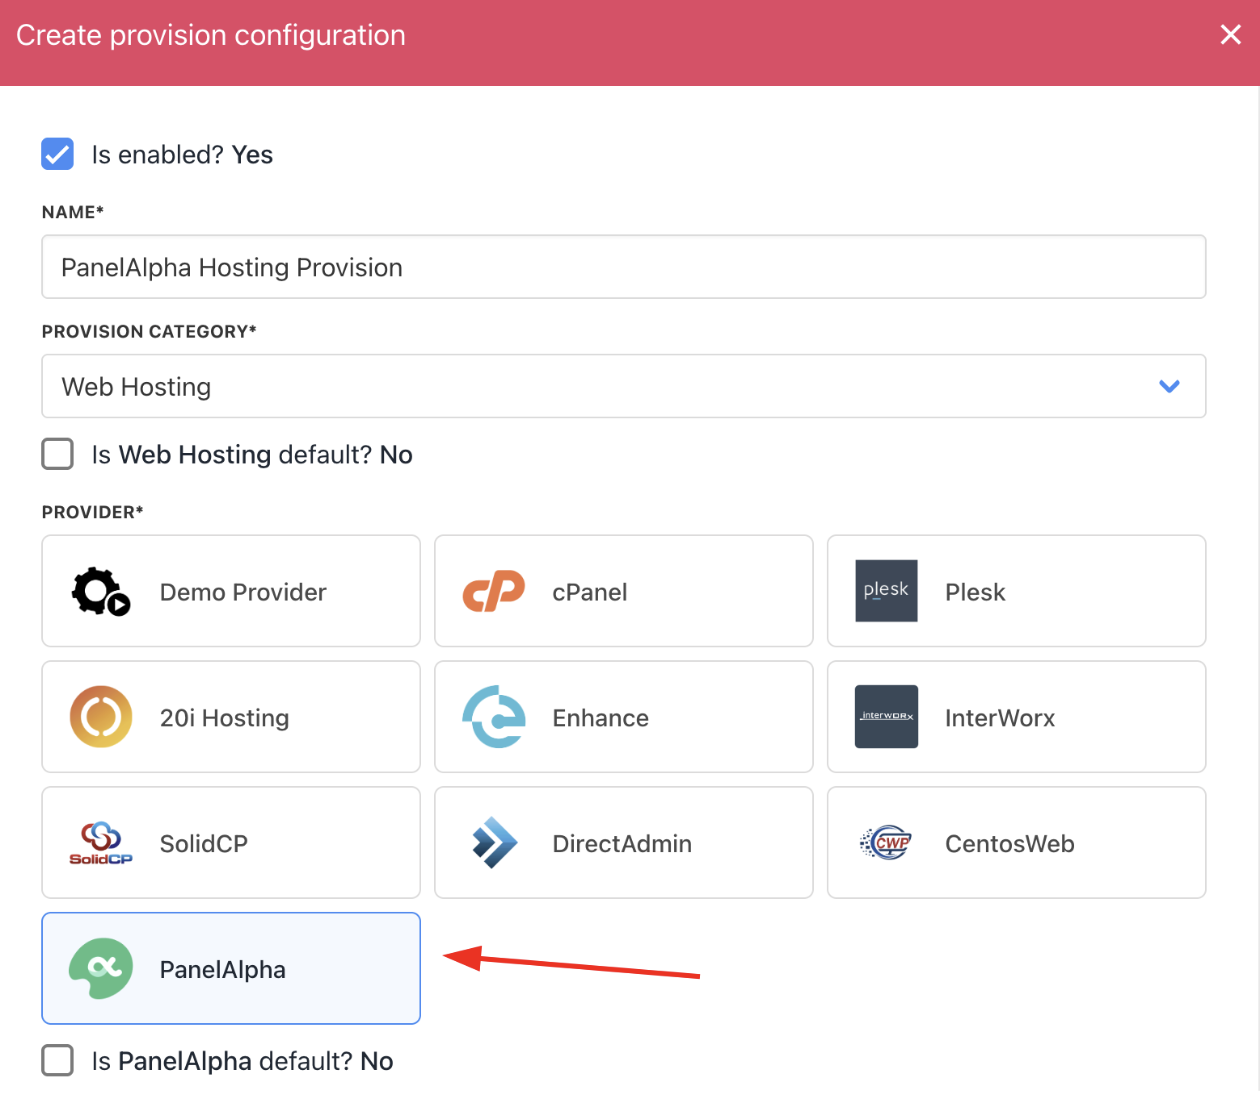The height and width of the screenshot is (1106, 1260).
Task: Click the Demo Provider gear icon
Action: pos(101,592)
